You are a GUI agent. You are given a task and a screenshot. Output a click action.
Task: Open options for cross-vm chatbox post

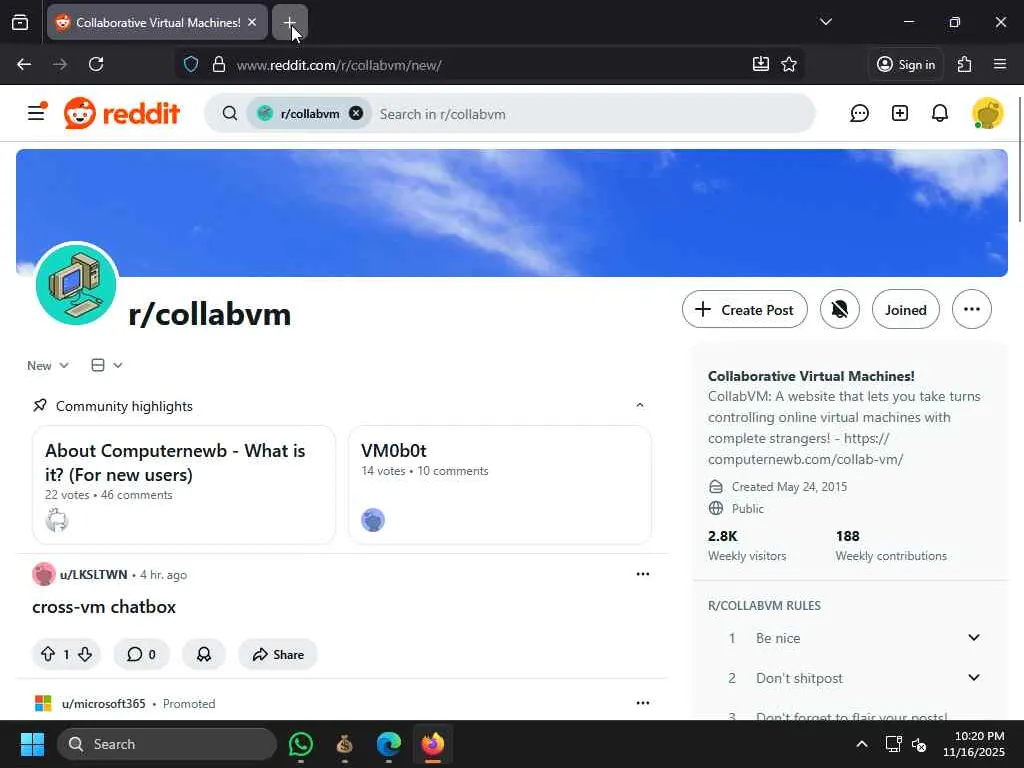[643, 574]
